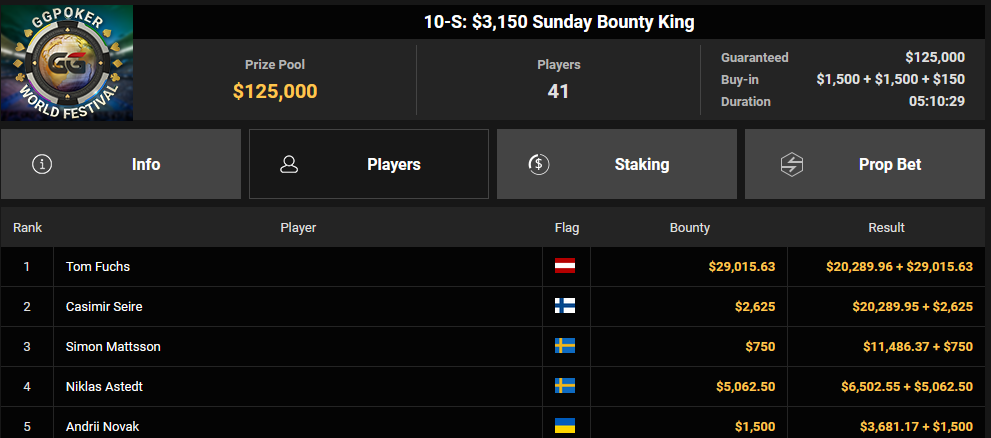Click Niklas Astedt's Swedish flag icon
This screenshot has height=438, width=991.
565,386
